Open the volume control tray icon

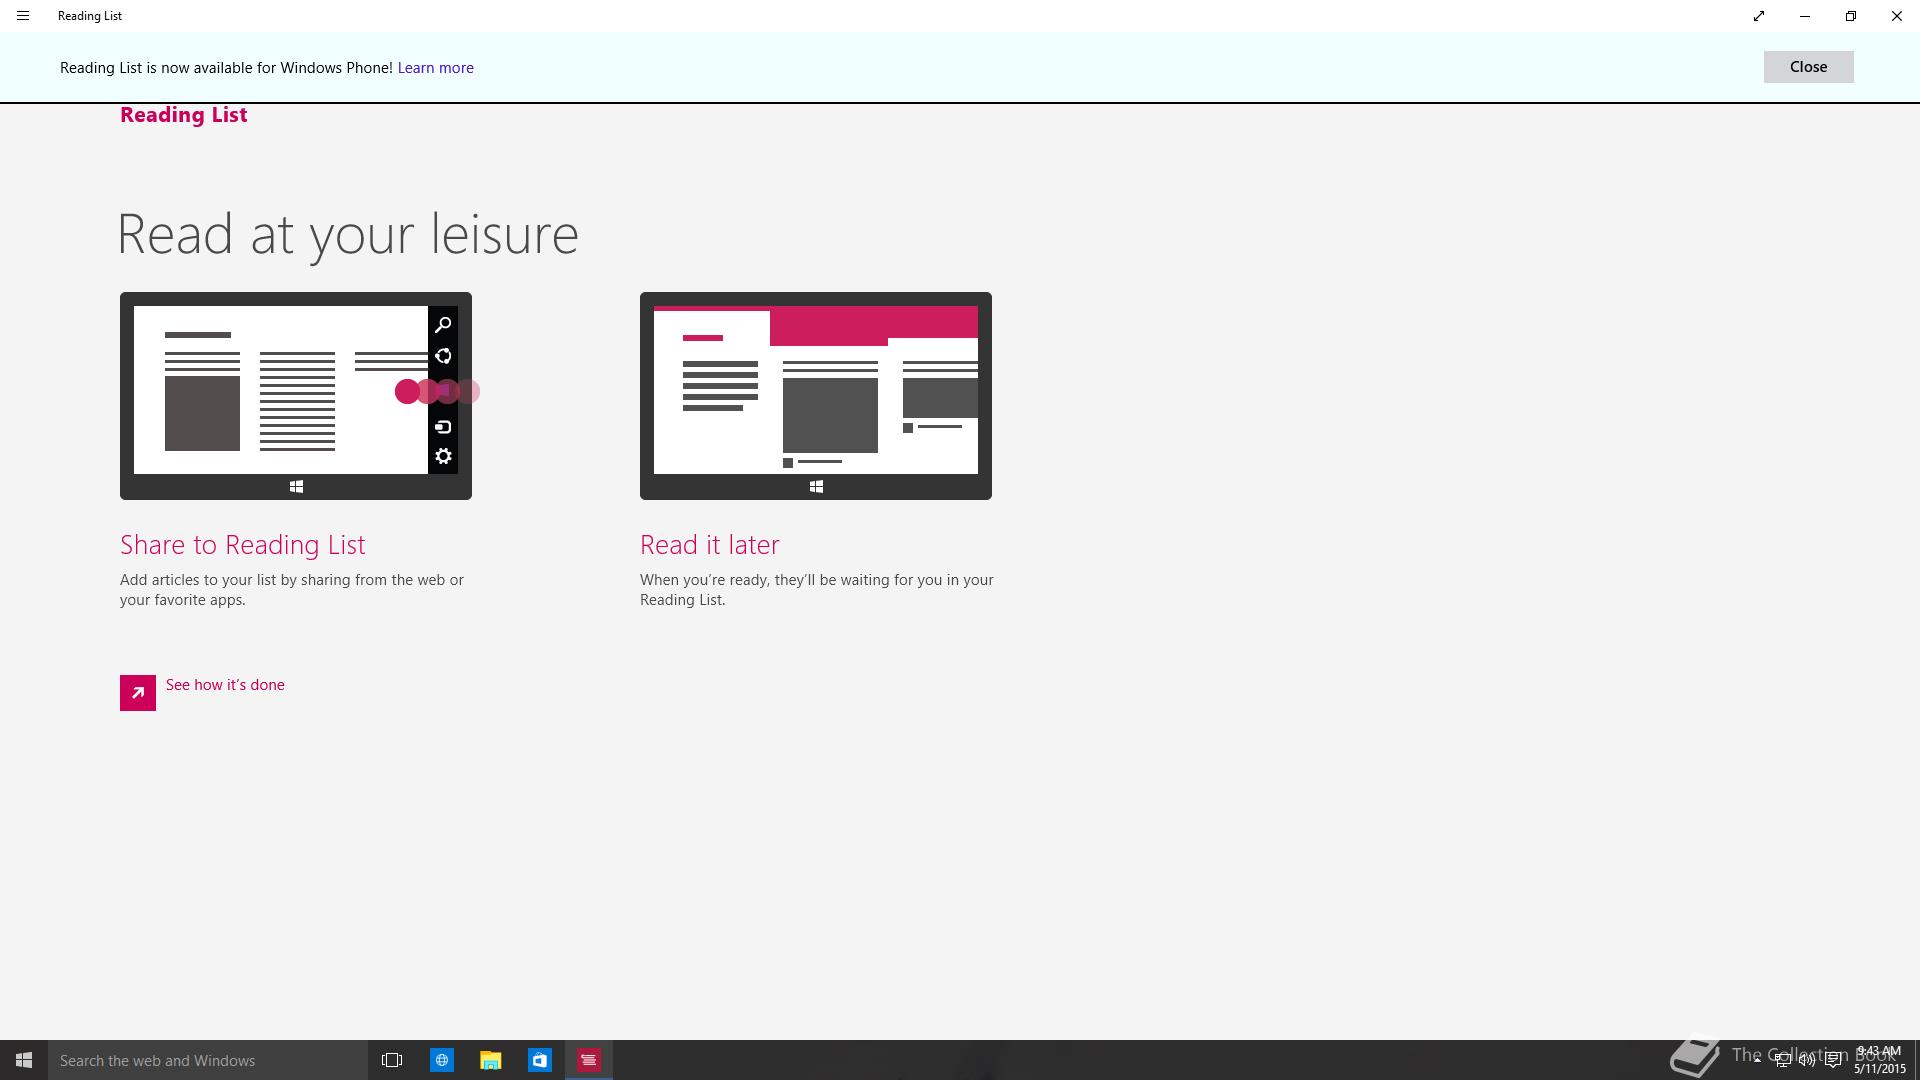click(1807, 1060)
